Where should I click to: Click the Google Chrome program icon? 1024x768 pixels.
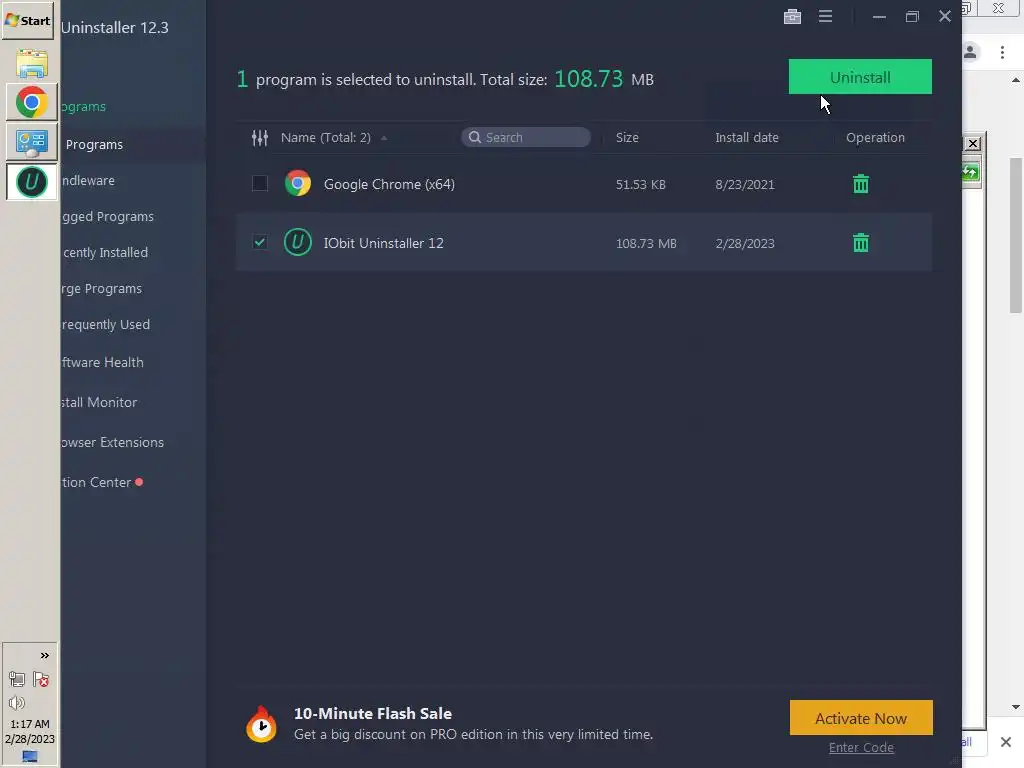[x=298, y=184]
